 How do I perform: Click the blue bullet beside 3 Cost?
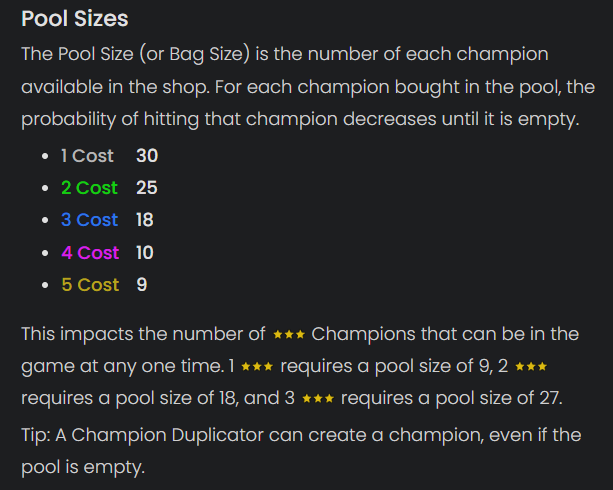pyautogui.click(x=46, y=220)
